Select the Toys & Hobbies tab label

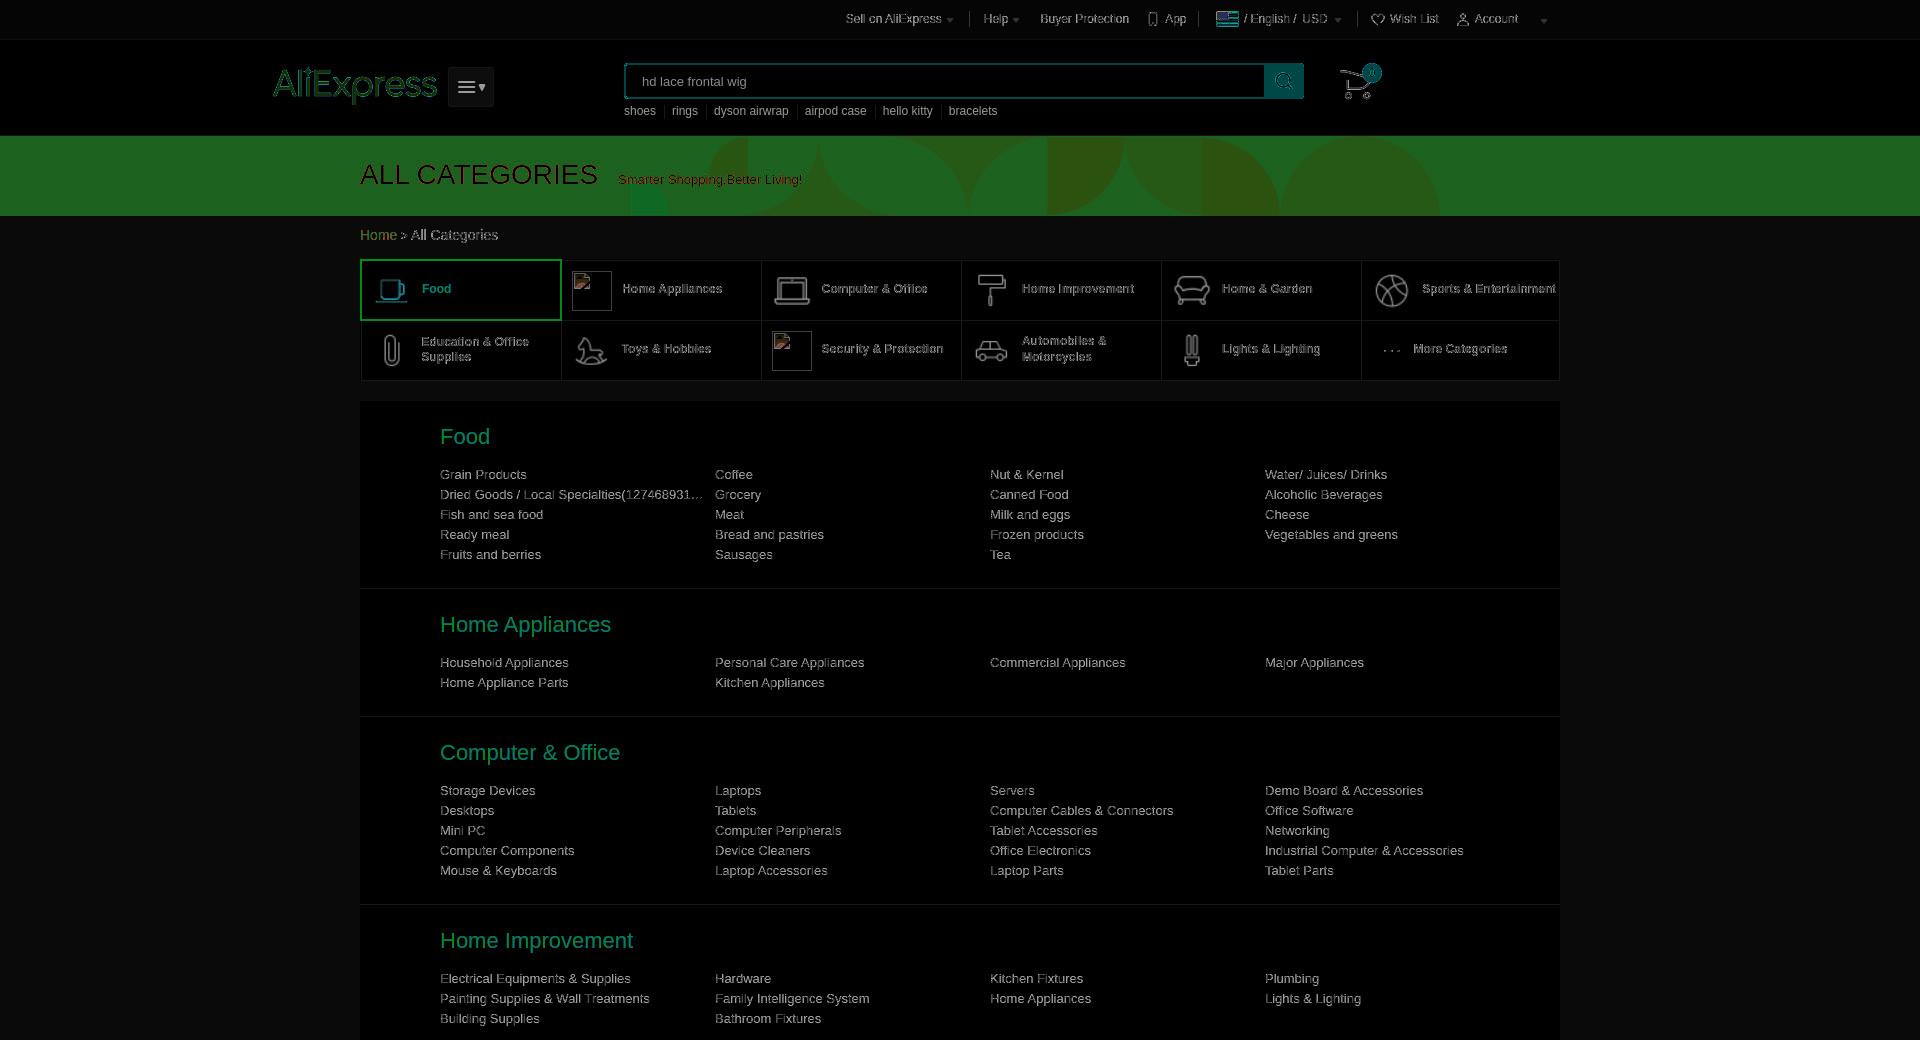click(666, 349)
